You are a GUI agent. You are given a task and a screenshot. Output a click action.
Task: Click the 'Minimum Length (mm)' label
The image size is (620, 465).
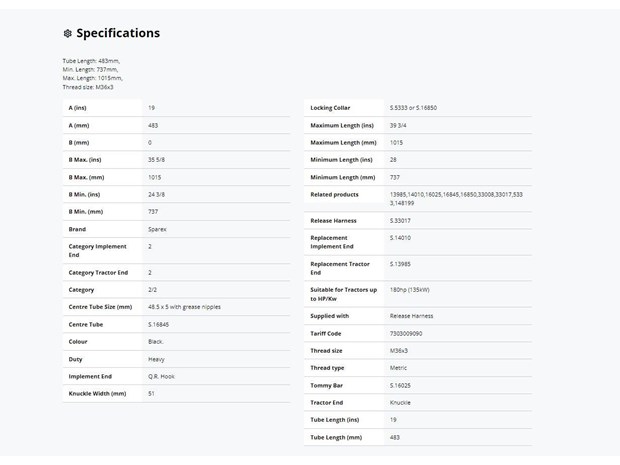pyautogui.click(x=343, y=177)
